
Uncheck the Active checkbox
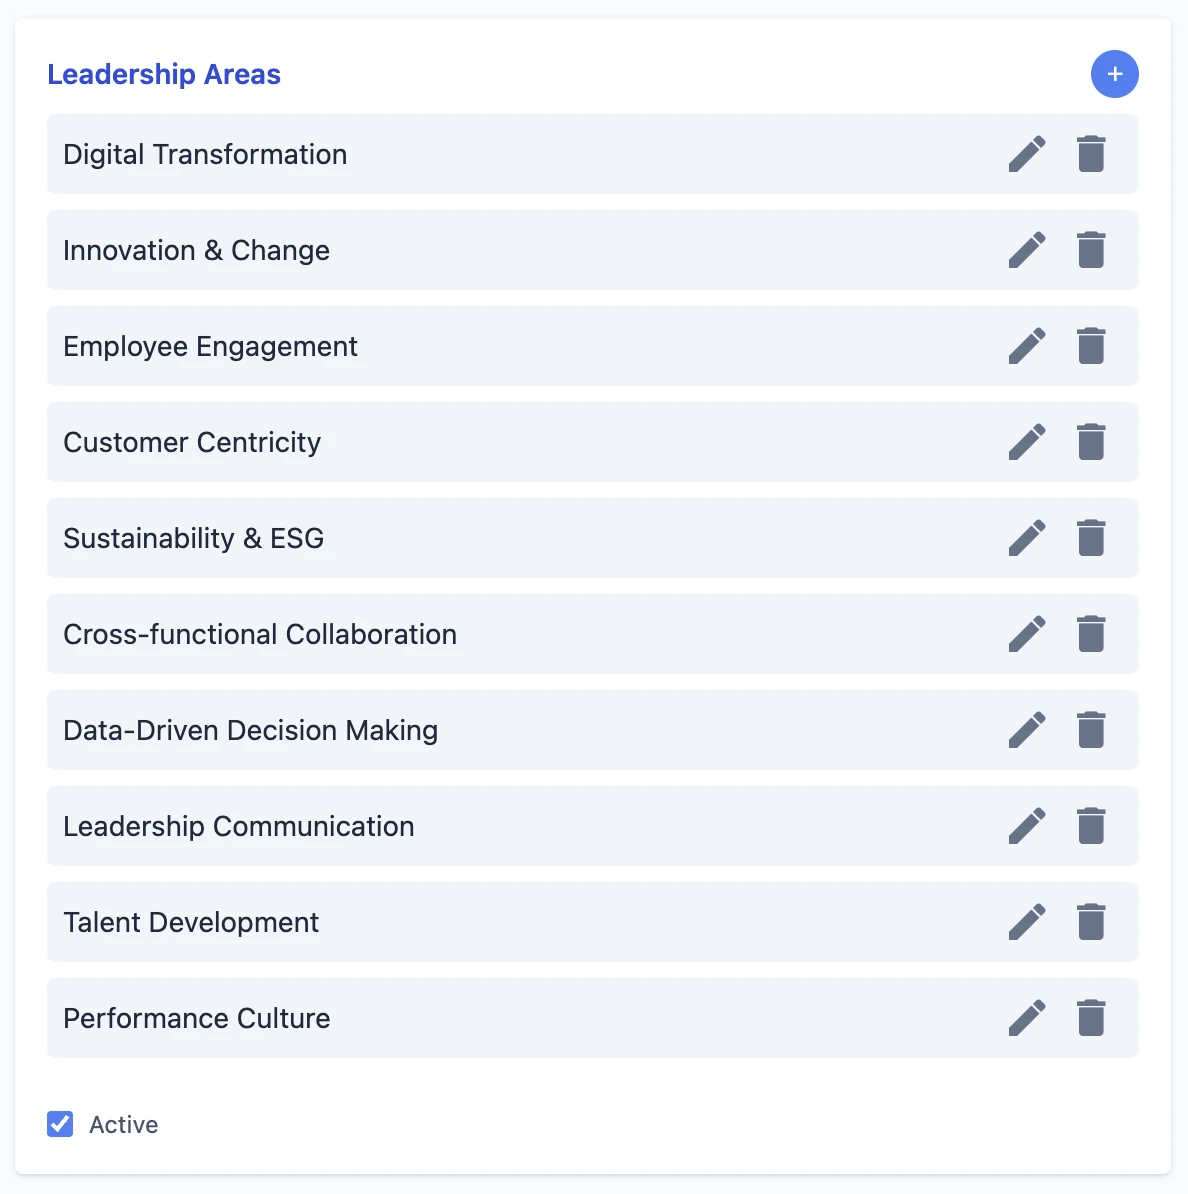click(x=60, y=1124)
